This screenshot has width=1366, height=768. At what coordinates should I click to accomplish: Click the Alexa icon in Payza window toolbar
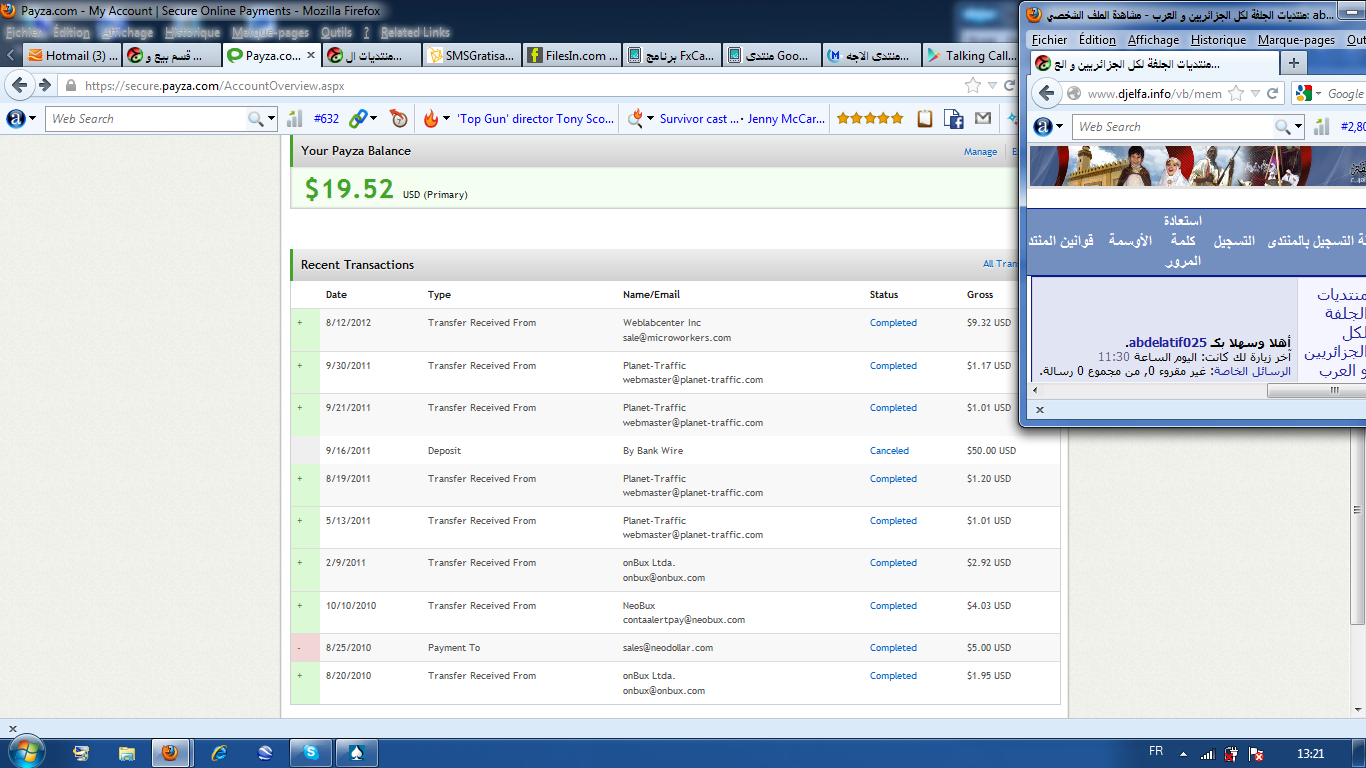pos(16,118)
